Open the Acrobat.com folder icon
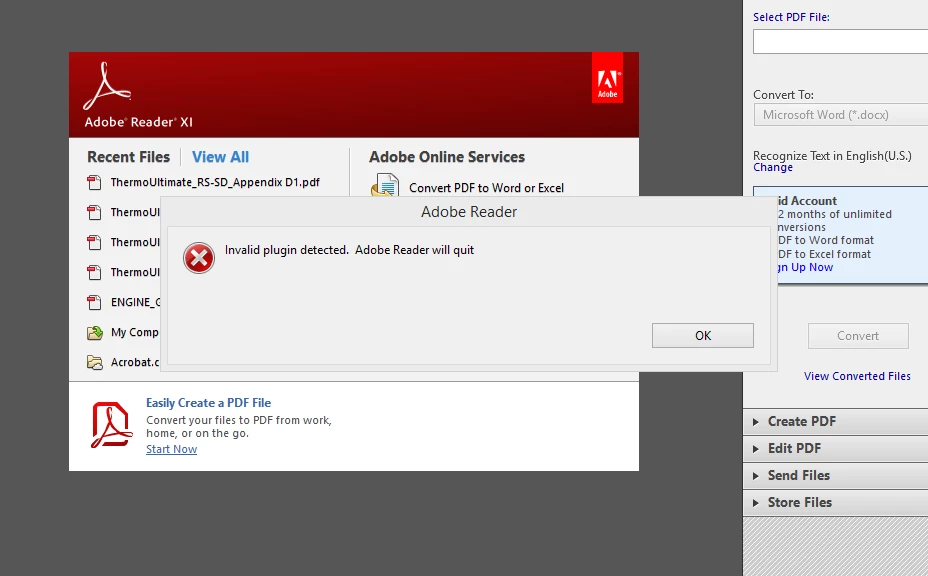Image resolution: width=928 pixels, height=576 pixels. click(x=95, y=362)
